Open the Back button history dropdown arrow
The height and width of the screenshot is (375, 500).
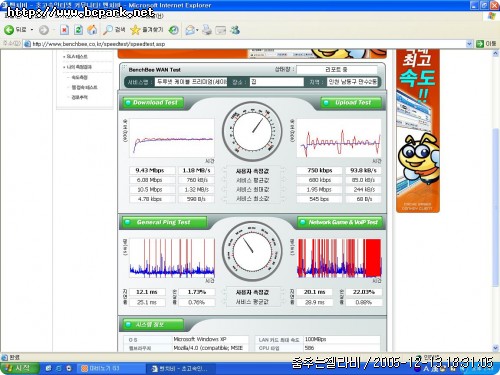coord(32,30)
